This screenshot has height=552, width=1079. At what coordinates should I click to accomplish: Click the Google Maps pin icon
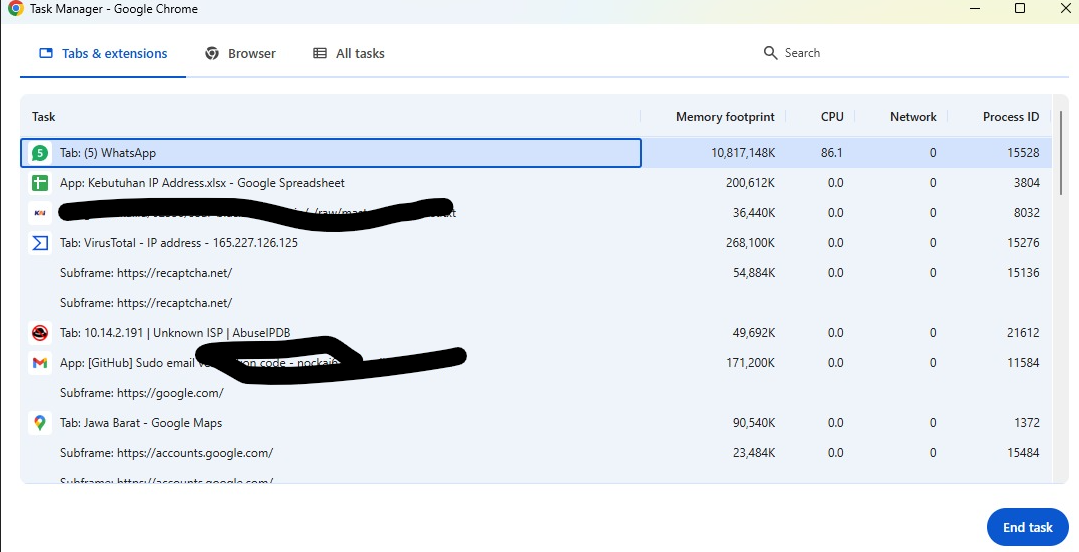click(40, 423)
